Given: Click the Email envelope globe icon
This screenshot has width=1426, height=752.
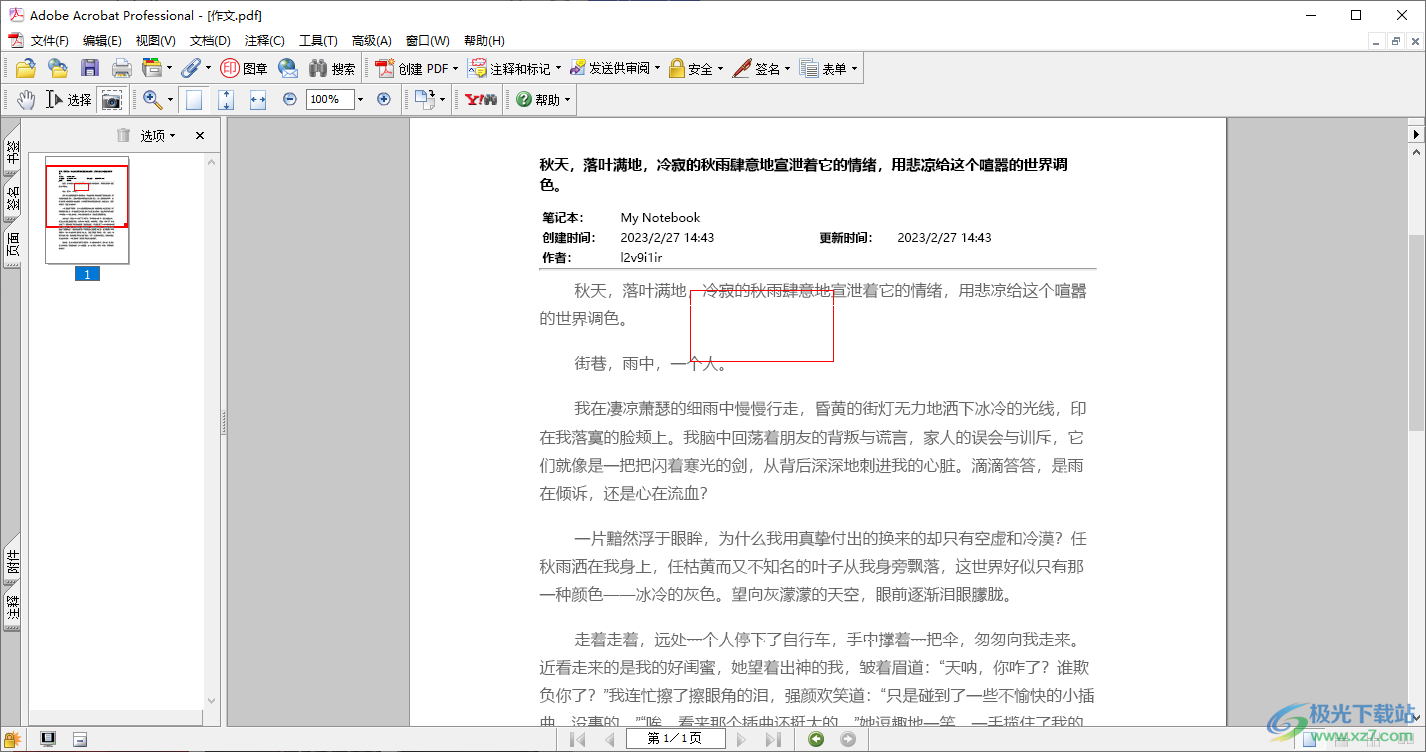Looking at the screenshot, I should pos(288,68).
